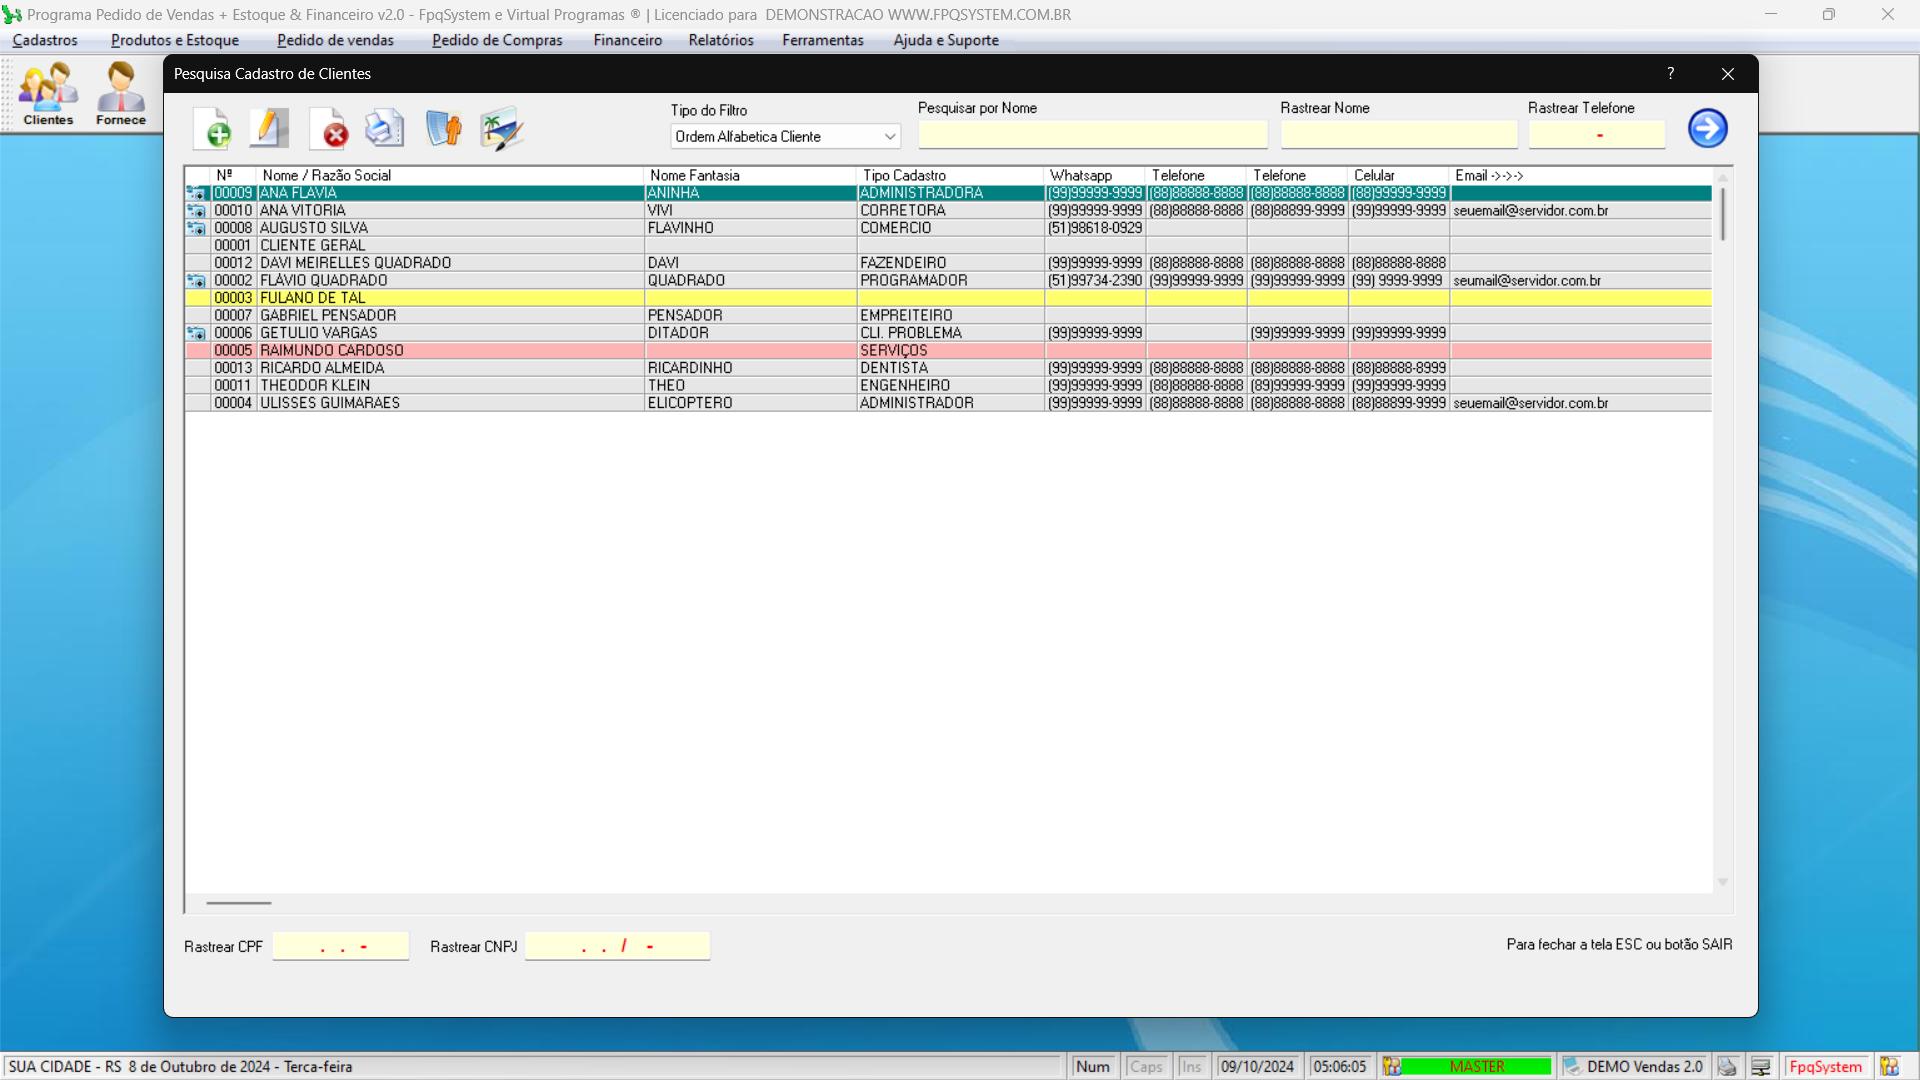Open Clientes from the main toolbar
The width and height of the screenshot is (1920, 1080).
[48, 94]
